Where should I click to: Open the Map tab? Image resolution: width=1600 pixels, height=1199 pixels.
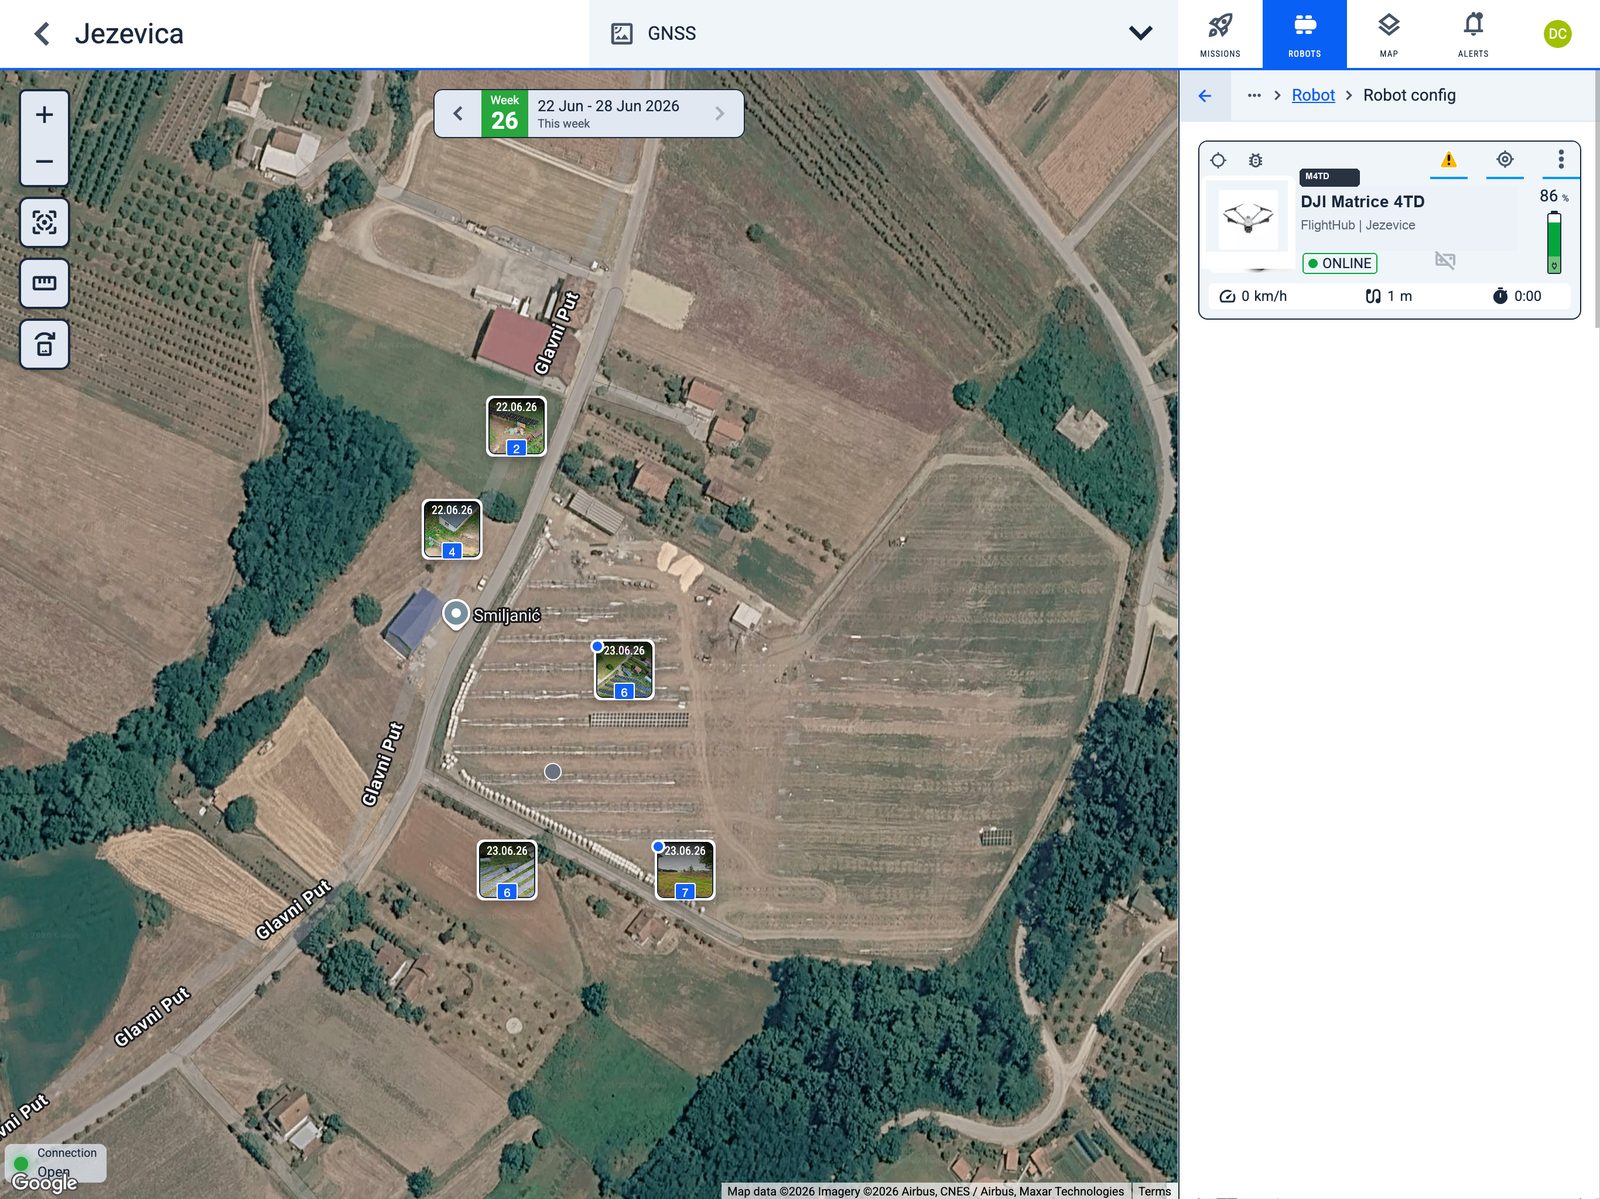click(1388, 34)
